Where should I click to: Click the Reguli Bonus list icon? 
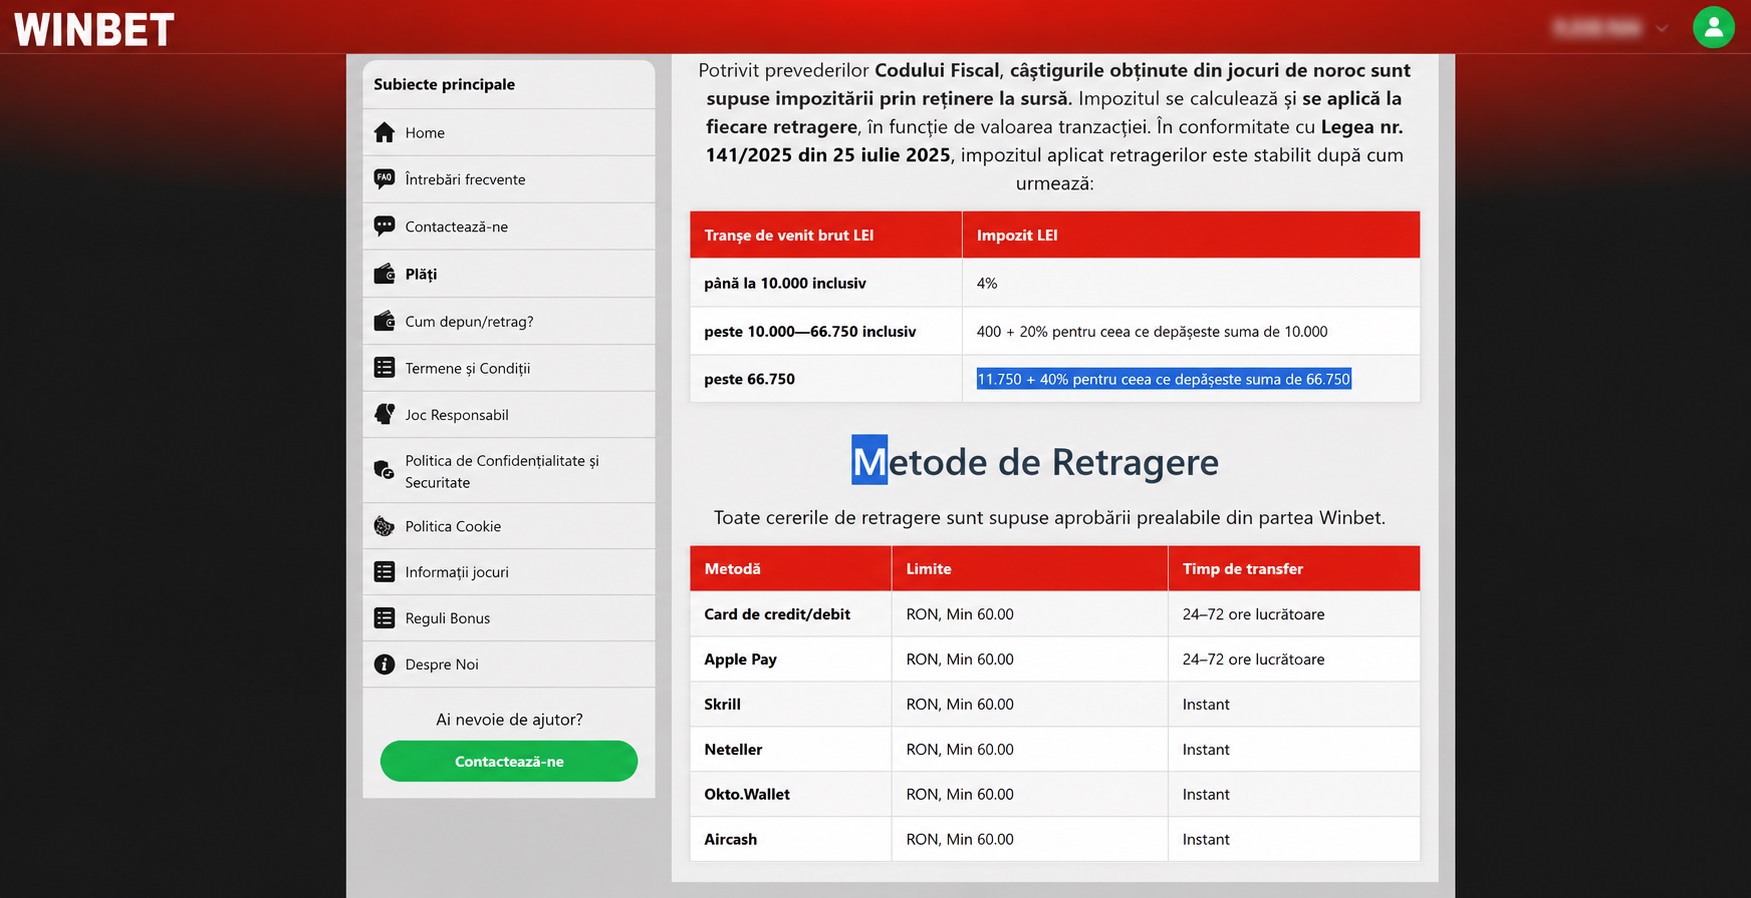[384, 618]
